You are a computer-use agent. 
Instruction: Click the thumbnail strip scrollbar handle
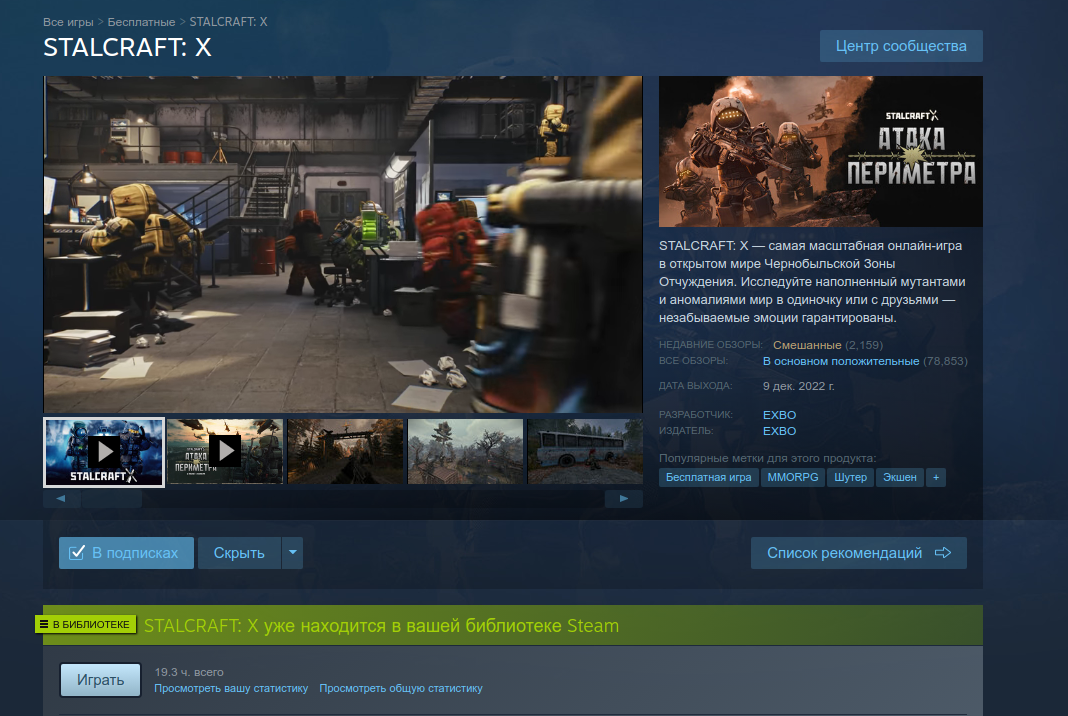point(111,499)
